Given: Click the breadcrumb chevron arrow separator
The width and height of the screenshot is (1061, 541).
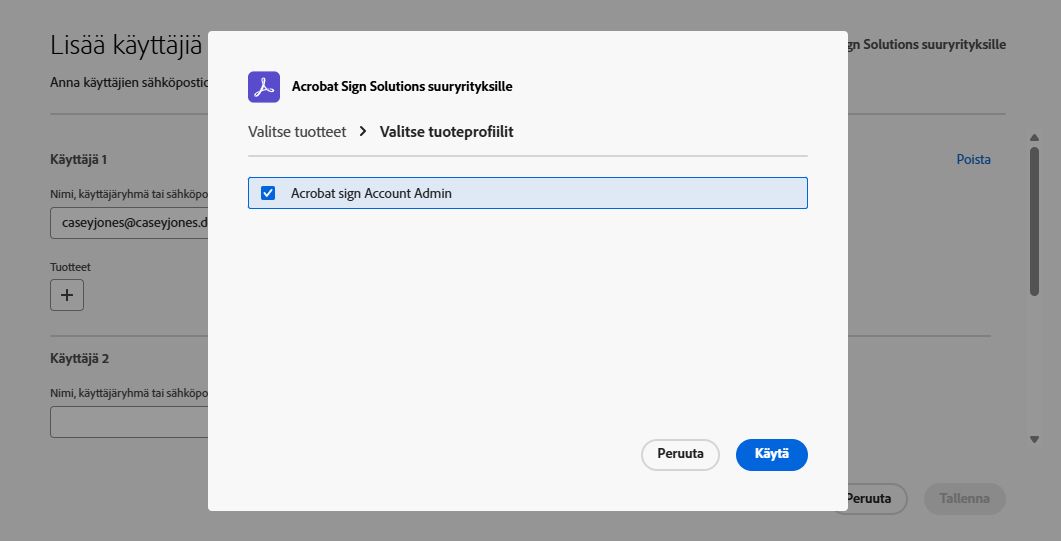Looking at the screenshot, I should click(x=363, y=131).
